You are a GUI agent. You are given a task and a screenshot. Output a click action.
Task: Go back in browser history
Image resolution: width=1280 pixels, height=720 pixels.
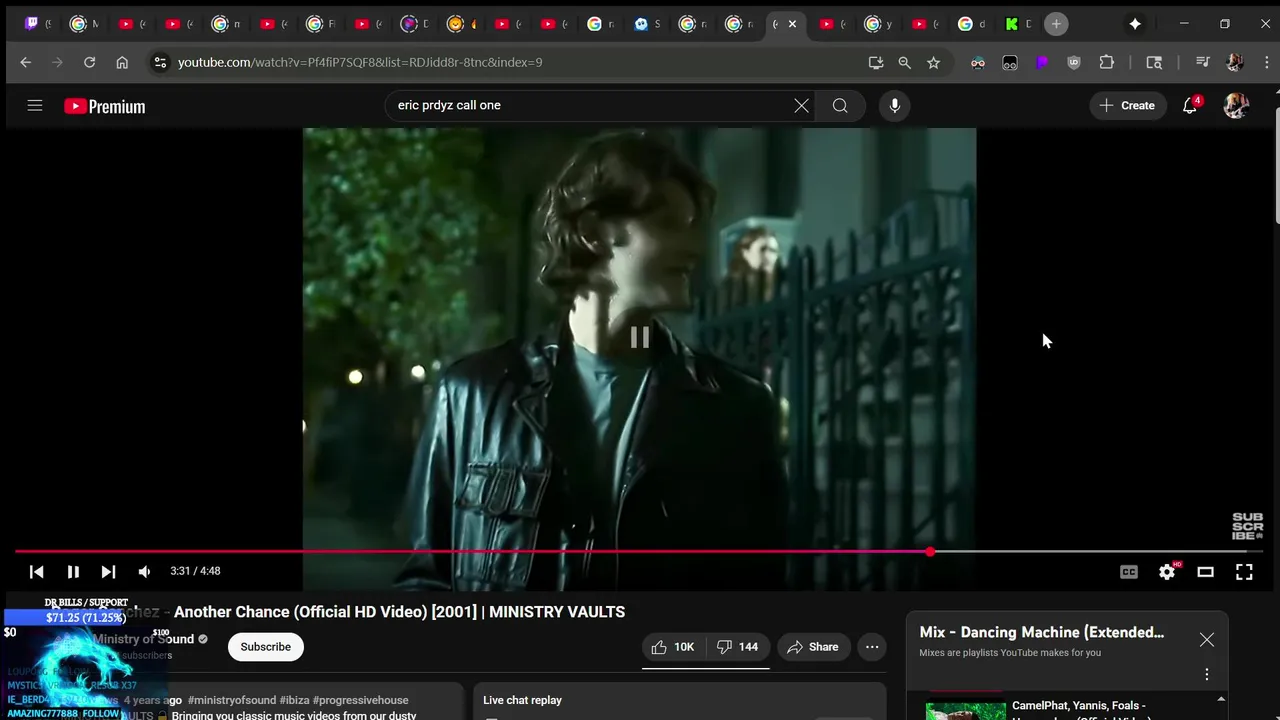click(26, 62)
